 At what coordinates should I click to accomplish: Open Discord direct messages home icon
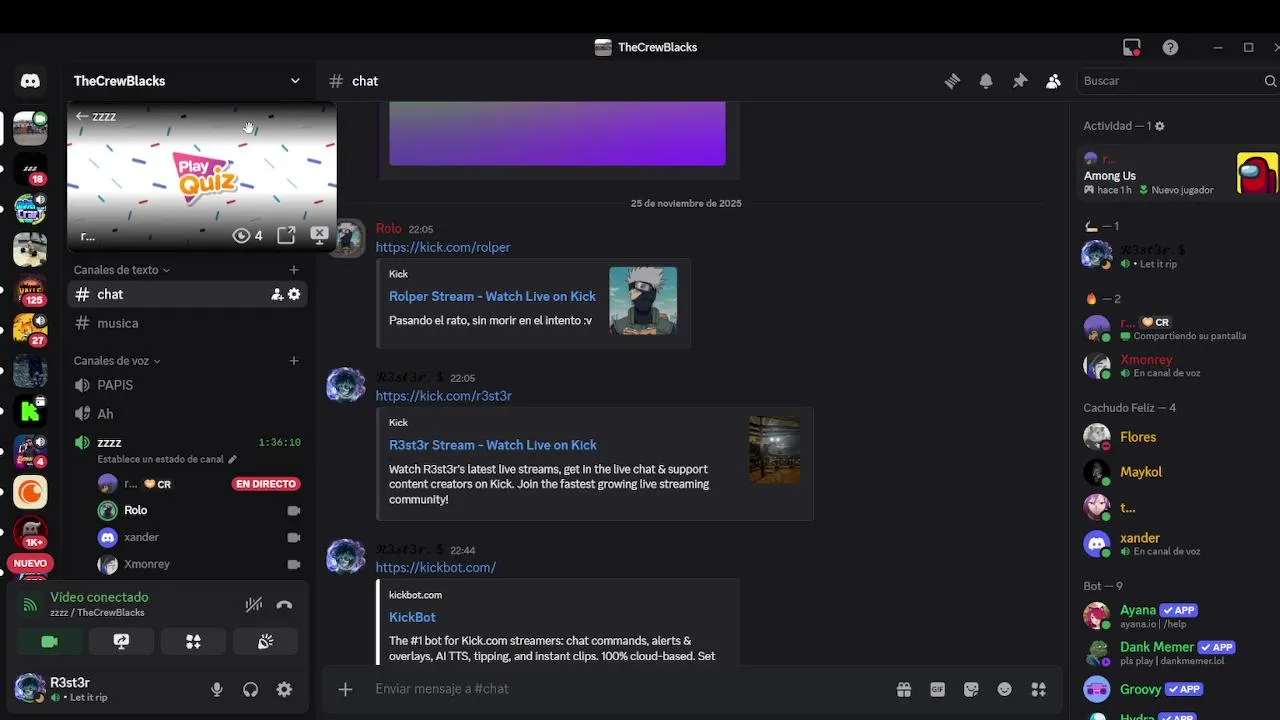(30, 81)
